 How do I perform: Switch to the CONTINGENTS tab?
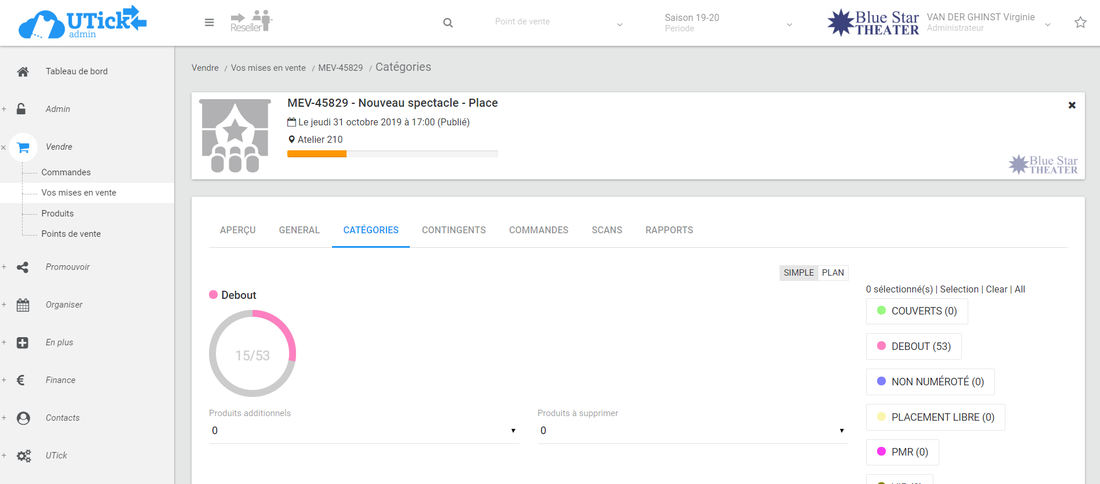pyautogui.click(x=453, y=230)
